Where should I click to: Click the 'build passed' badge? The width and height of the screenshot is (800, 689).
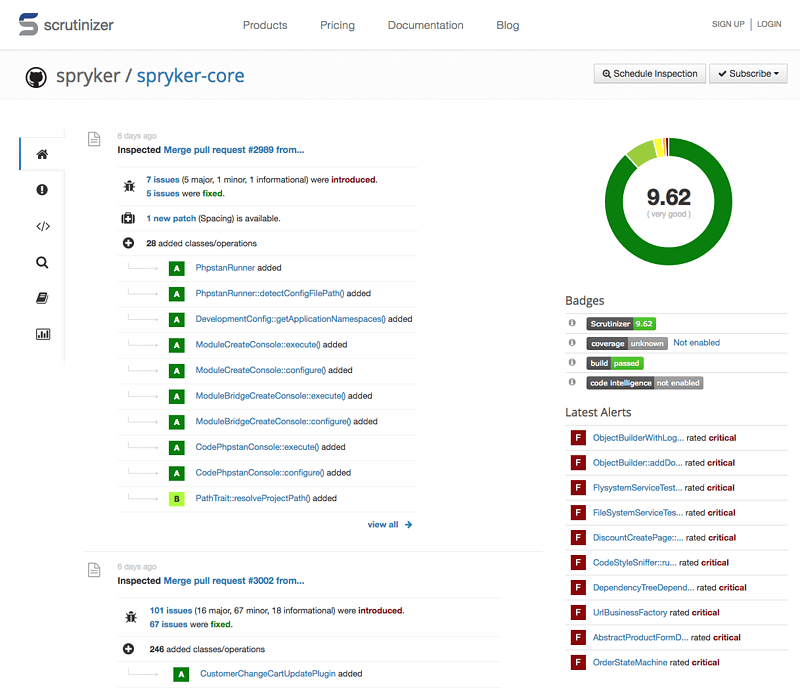614,363
